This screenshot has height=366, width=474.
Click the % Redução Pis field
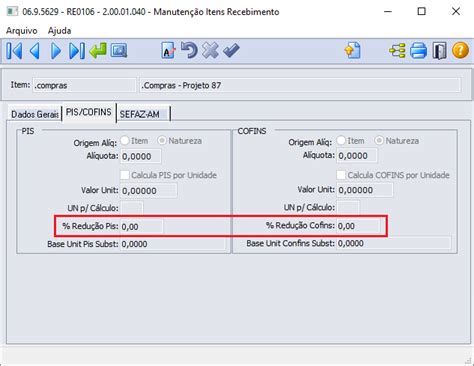click(142, 227)
